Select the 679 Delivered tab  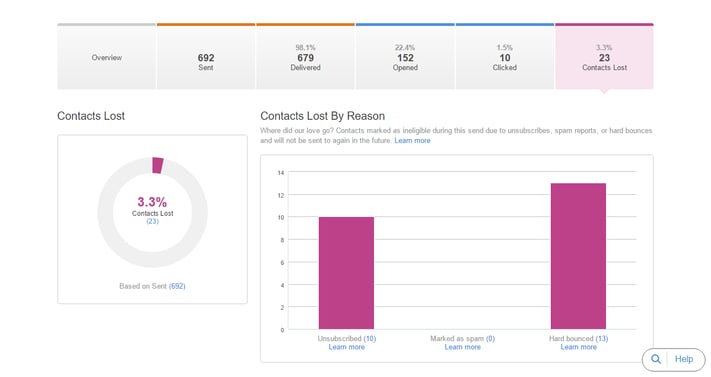(306, 57)
